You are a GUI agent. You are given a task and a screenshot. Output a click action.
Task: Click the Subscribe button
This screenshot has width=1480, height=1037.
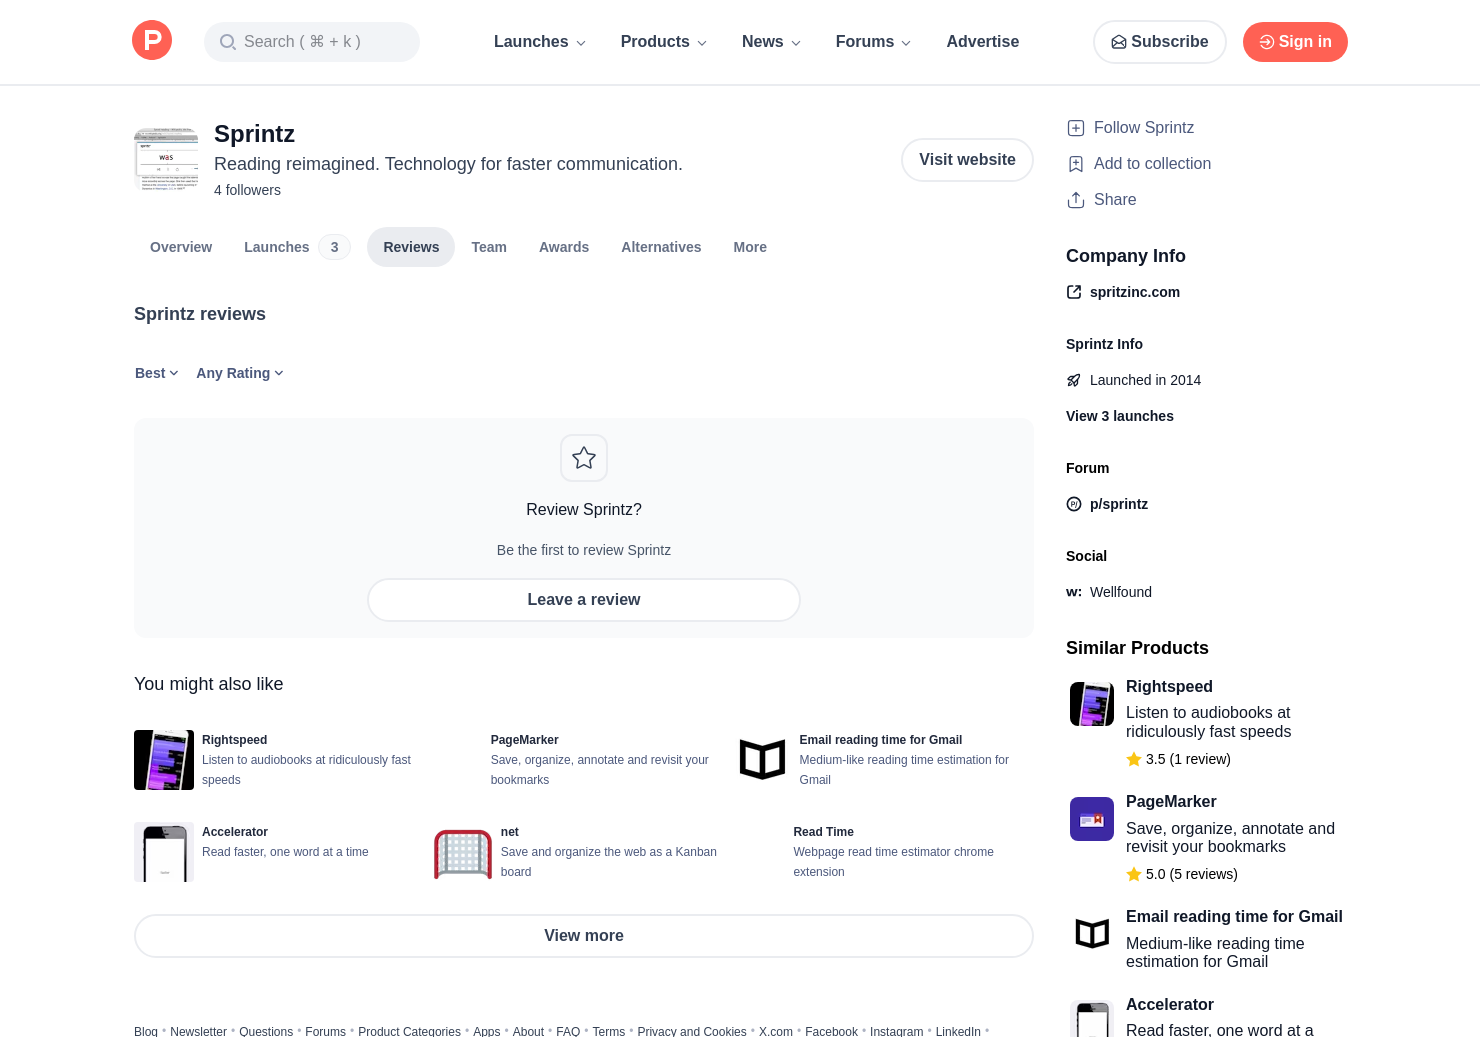pyautogui.click(x=1160, y=42)
